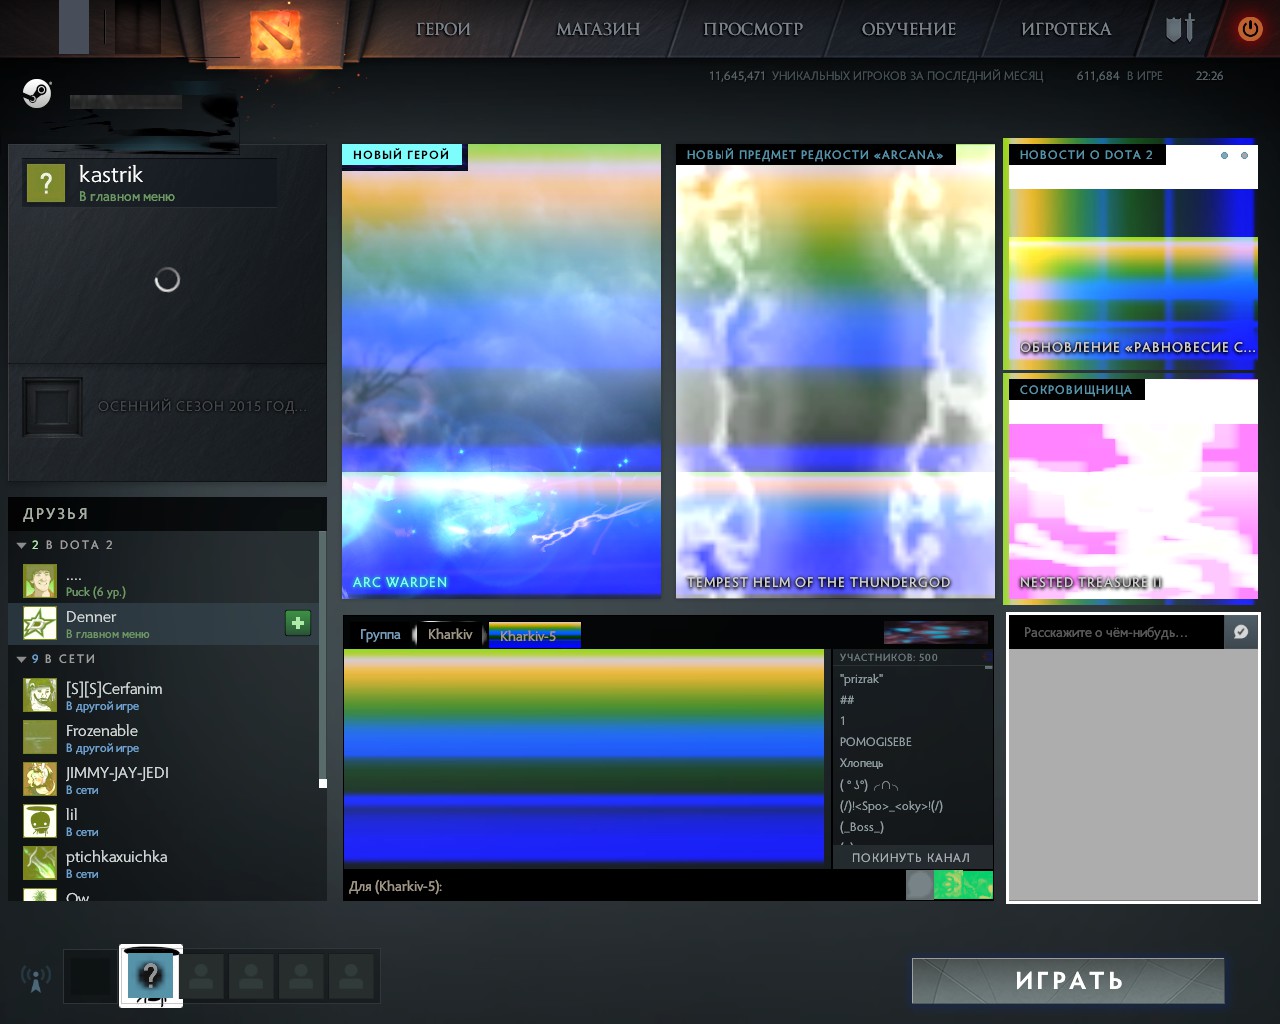Click the УЧАСТНИКОВ: 500 header
The image size is (1280, 1024).
tap(889, 658)
